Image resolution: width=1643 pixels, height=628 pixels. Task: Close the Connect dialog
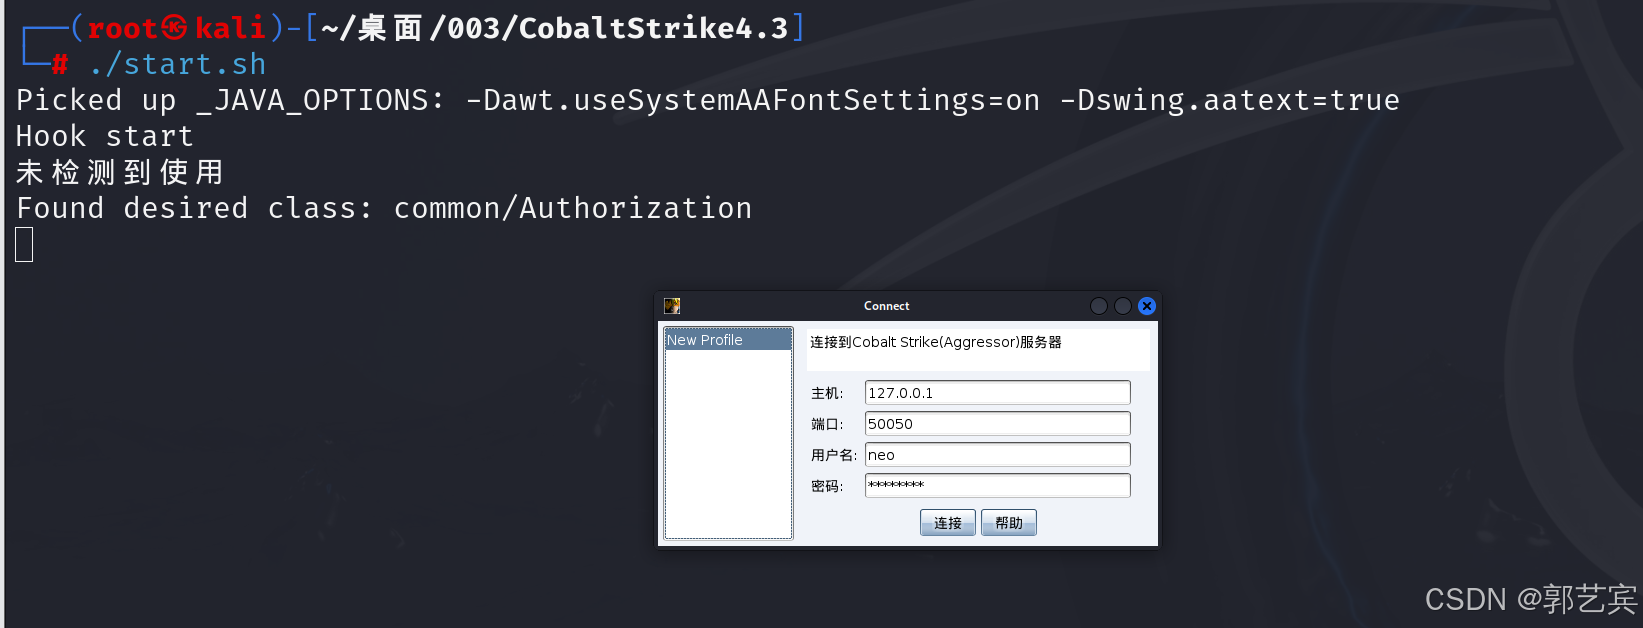[x=1147, y=306]
